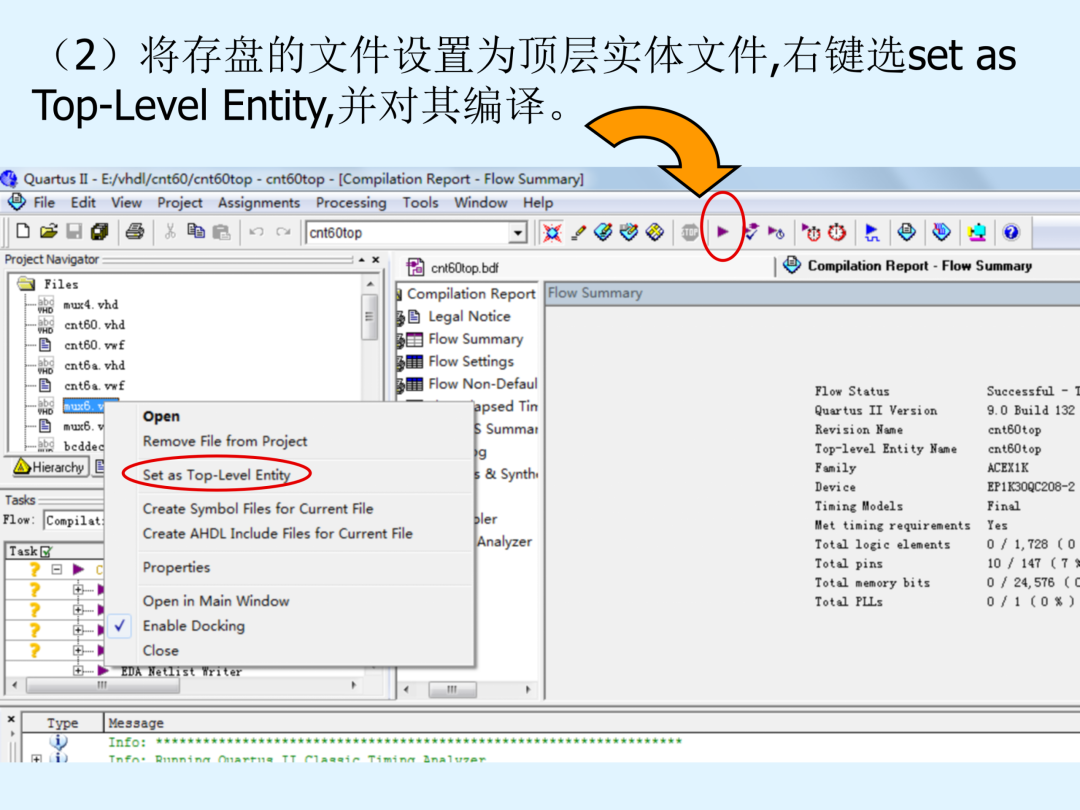Click the EP1K30QC208-2 device value
The image size is (1080, 810).
(1030, 487)
